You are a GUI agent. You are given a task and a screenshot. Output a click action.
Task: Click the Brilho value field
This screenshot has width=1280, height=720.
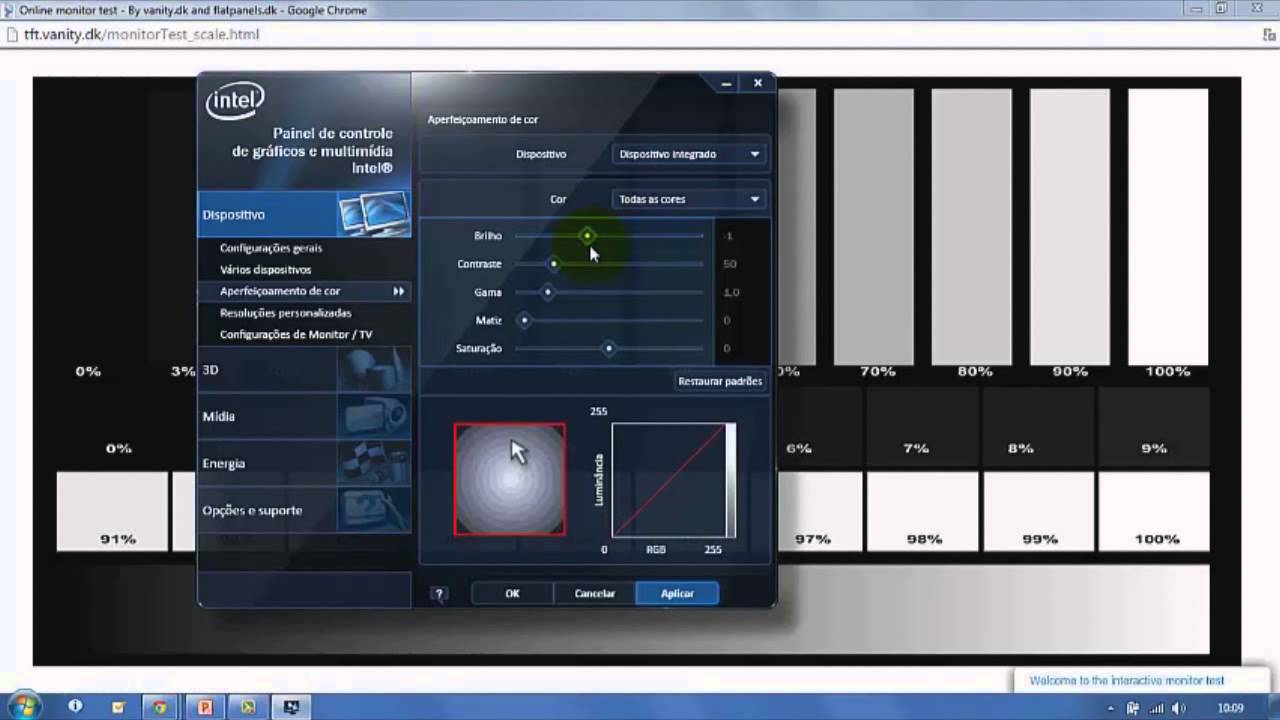click(730, 236)
